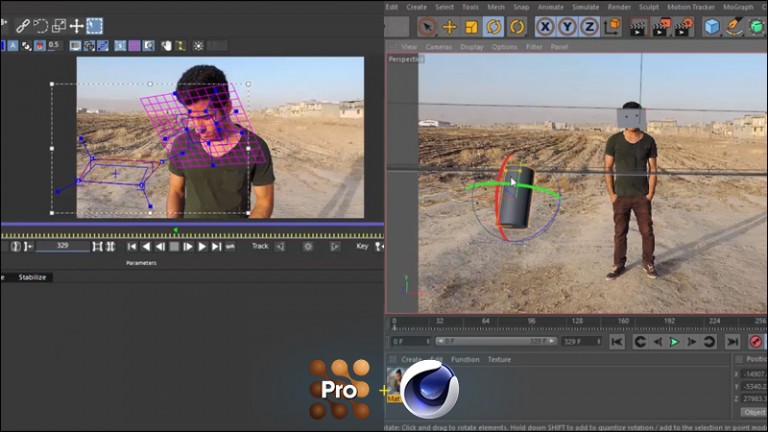Click the Cinema 4D timeline range slider bar

coord(496,341)
